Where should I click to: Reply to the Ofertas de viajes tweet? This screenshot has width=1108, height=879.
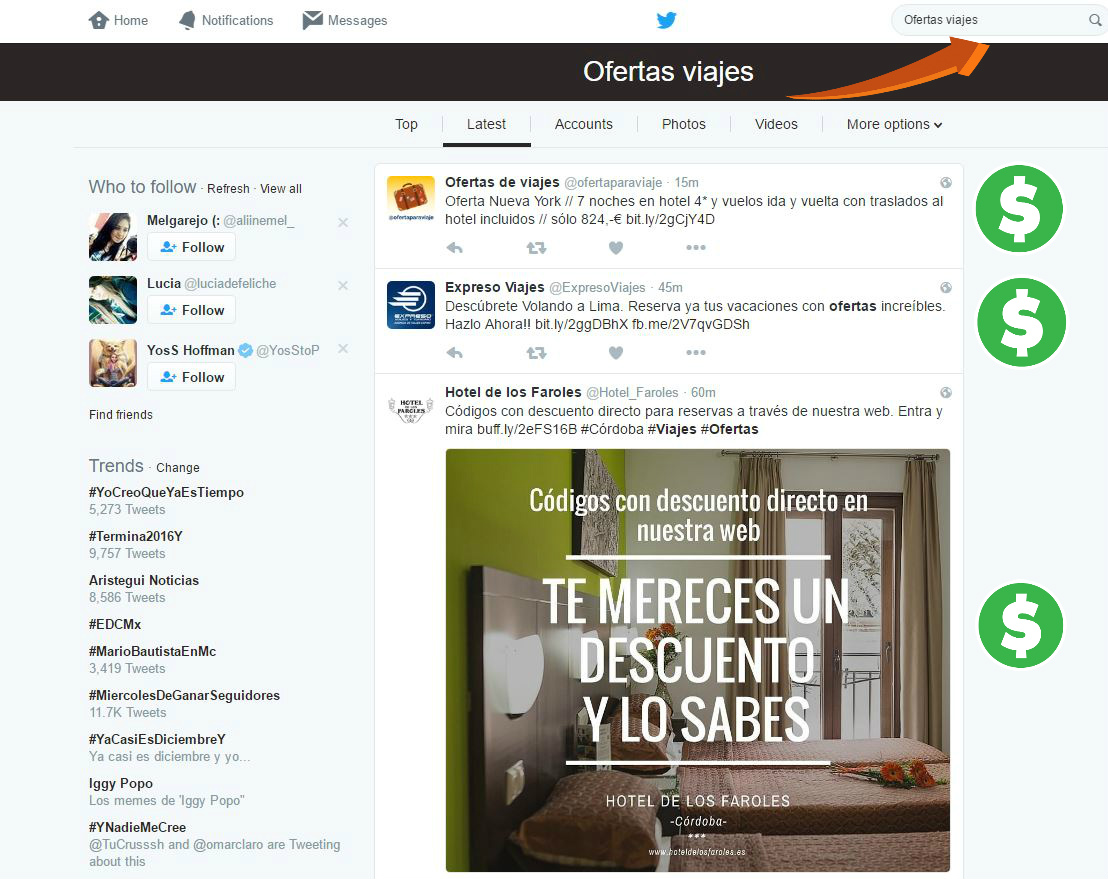click(x=454, y=247)
